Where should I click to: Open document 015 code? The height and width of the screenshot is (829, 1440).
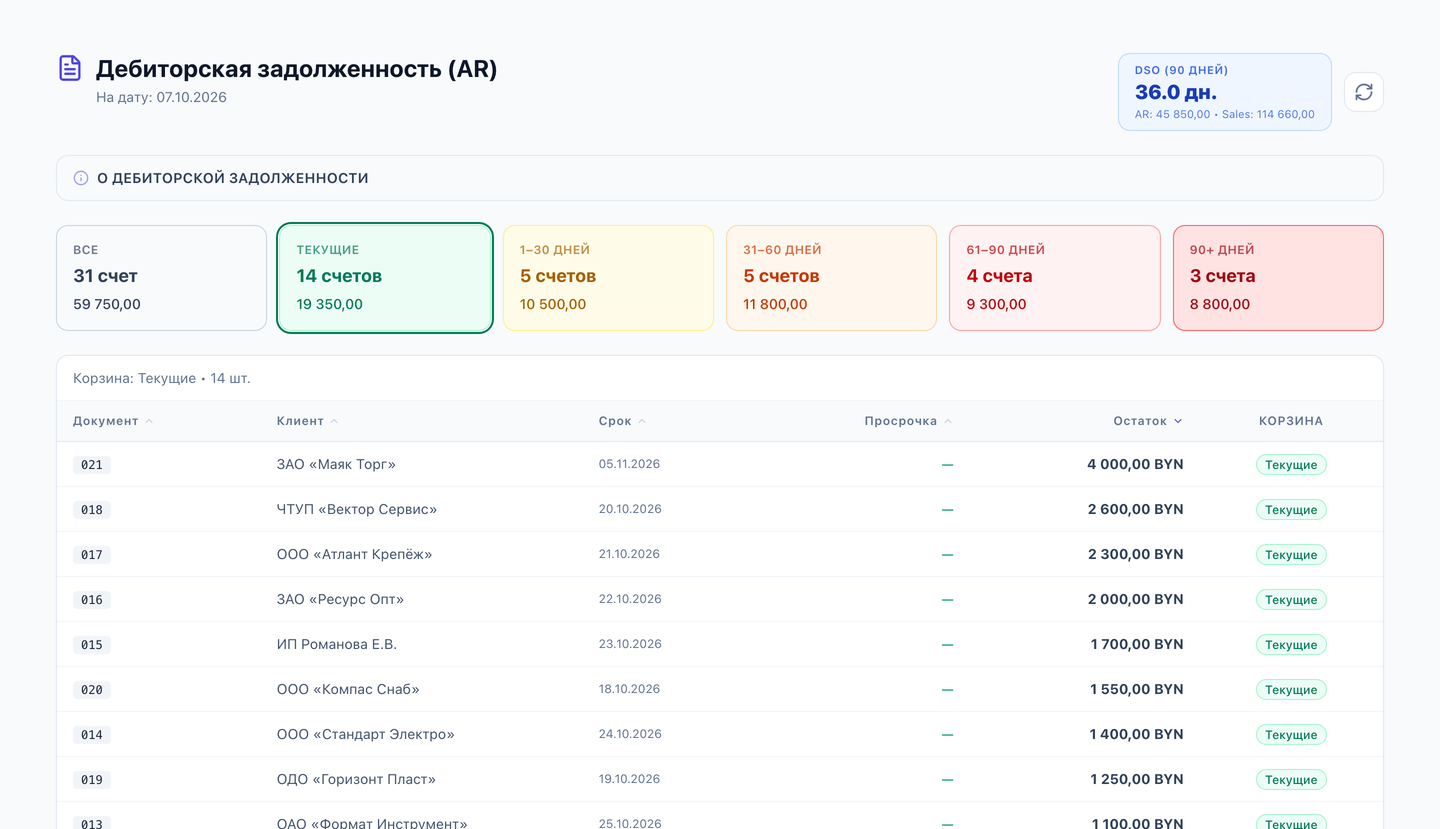coord(92,645)
